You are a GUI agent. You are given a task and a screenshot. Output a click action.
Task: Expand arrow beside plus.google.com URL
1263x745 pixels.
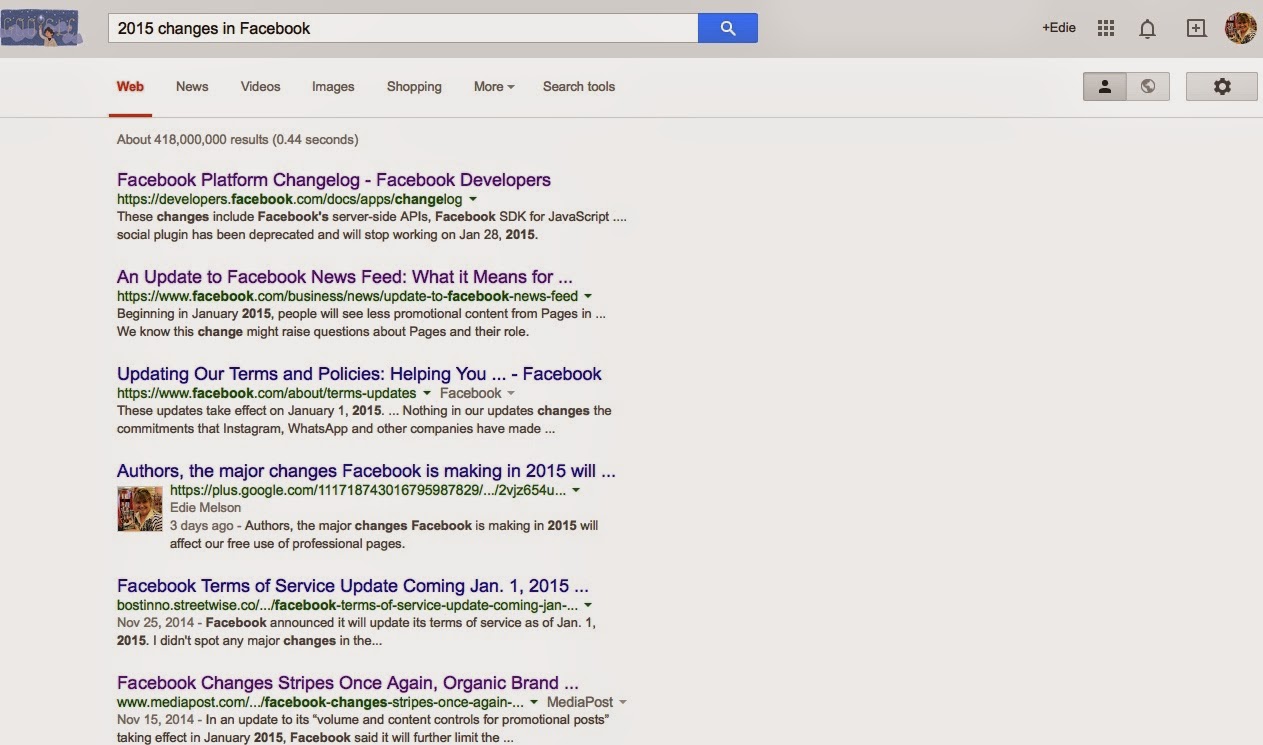tap(576, 491)
